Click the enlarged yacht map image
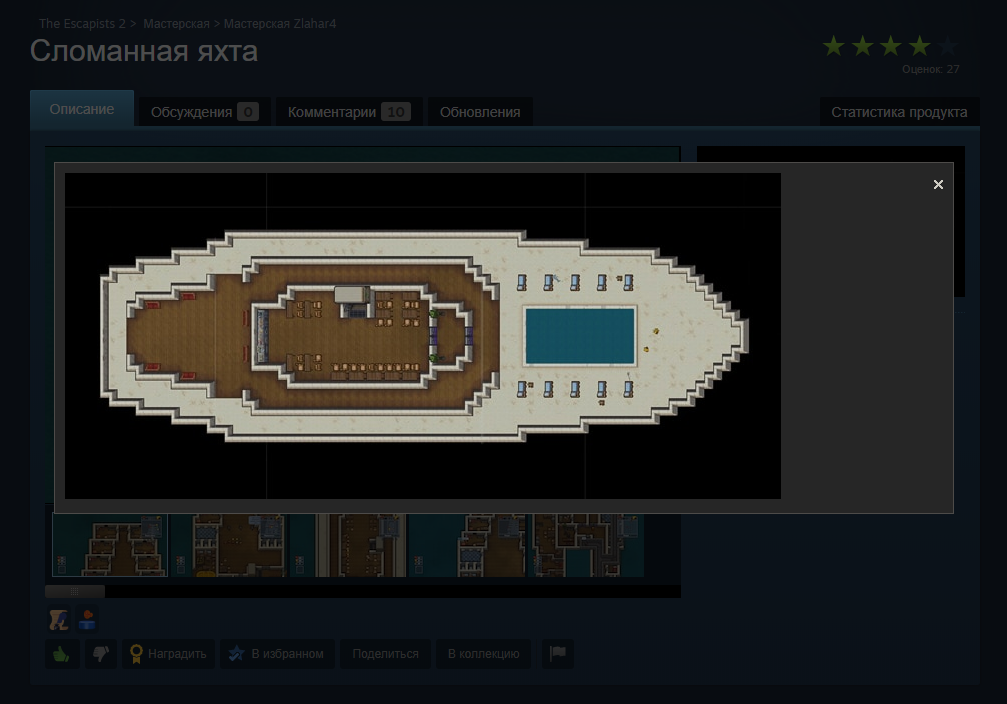The image size is (1007, 704). click(x=423, y=336)
